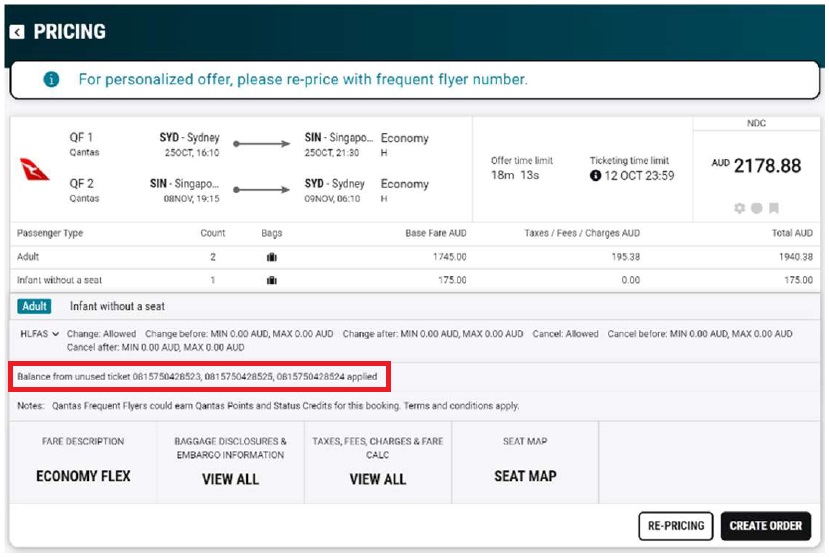Click the Total AUD column header
The height and width of the screenshot is (557, 829).
pos(792,233)
